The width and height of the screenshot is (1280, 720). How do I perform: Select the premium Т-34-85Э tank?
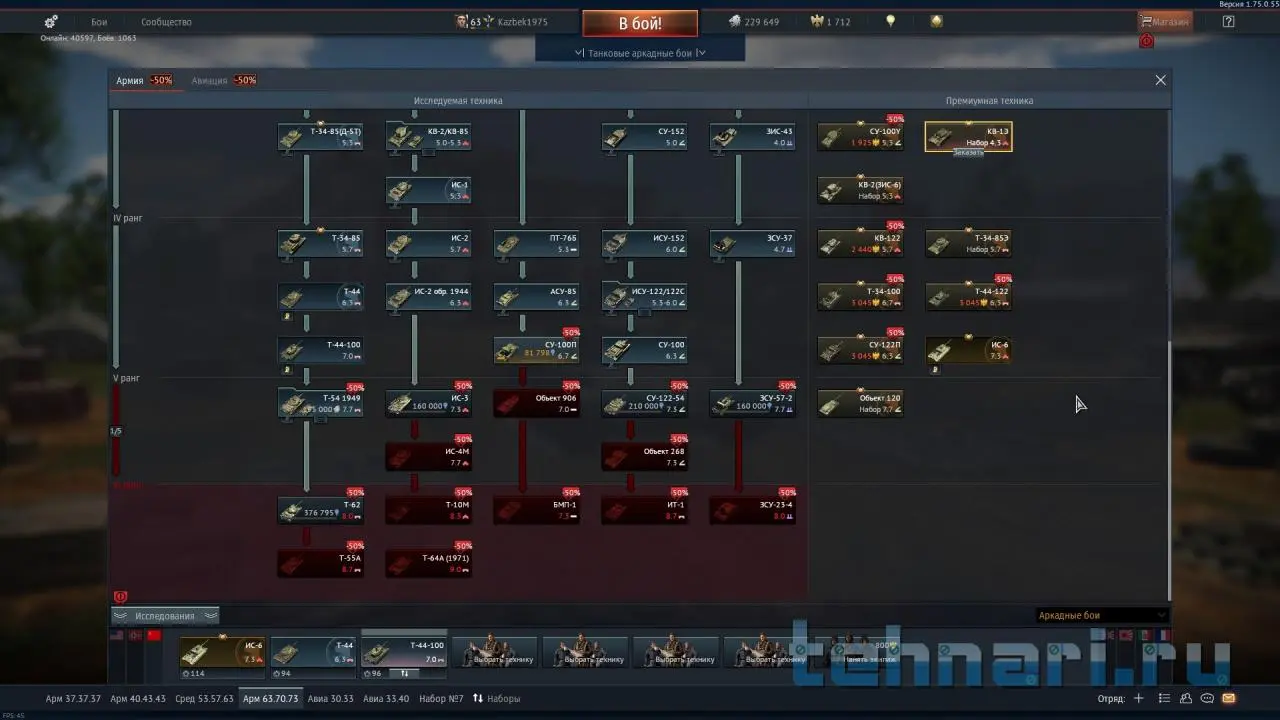pos(968,244)
